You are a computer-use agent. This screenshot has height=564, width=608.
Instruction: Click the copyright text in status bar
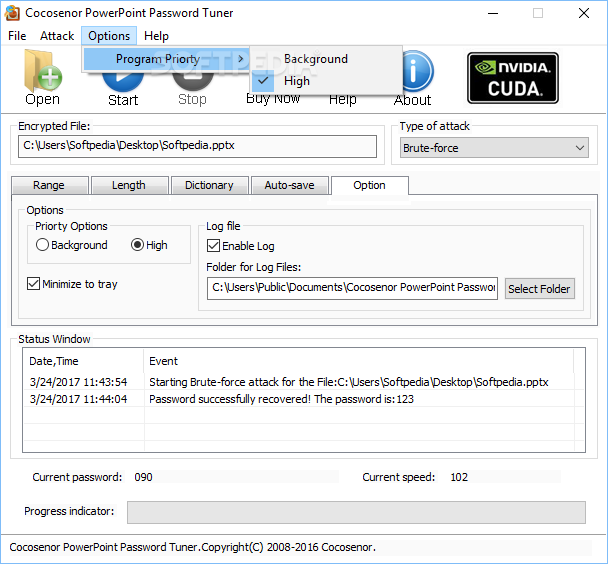tap(193, 547)
